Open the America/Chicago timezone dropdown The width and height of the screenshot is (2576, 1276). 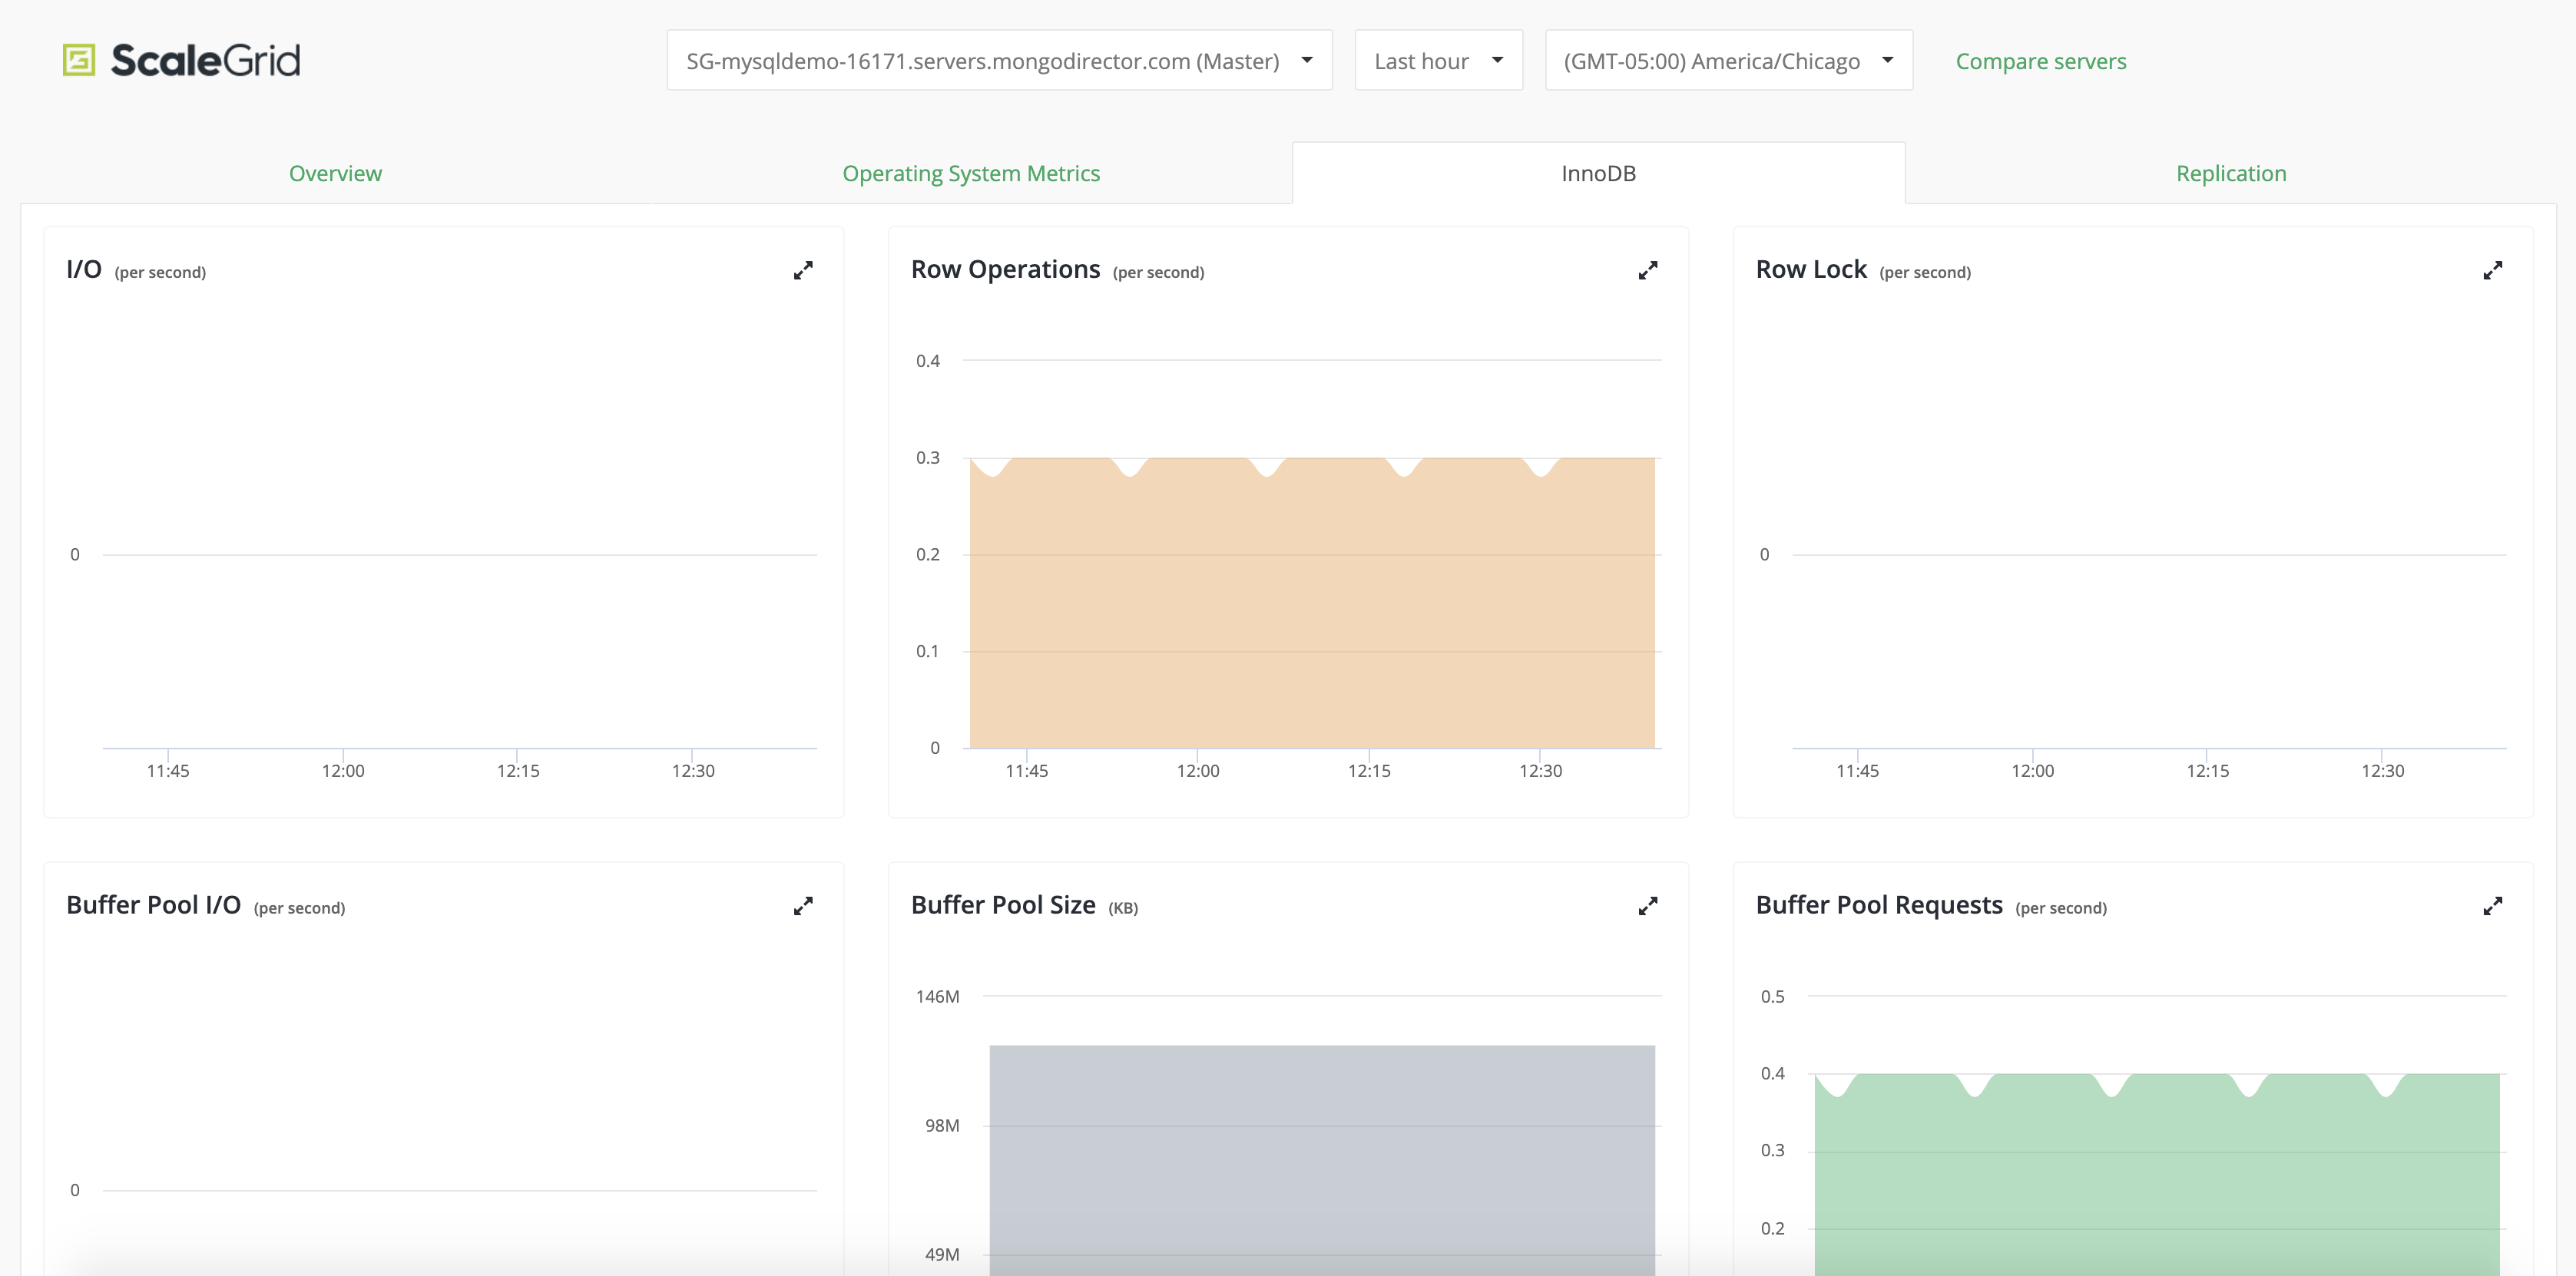point(1728,61)
